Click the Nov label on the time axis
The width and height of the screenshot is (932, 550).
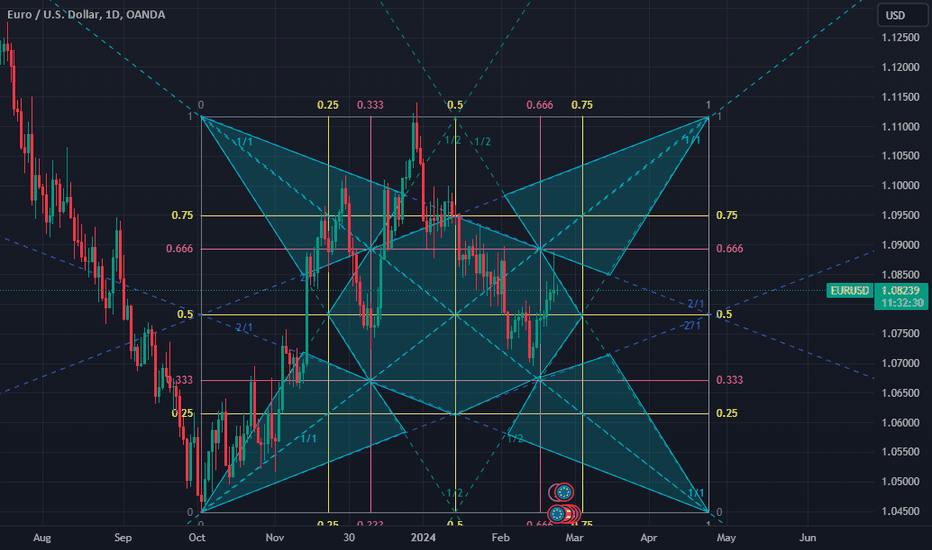click(275, 538)
